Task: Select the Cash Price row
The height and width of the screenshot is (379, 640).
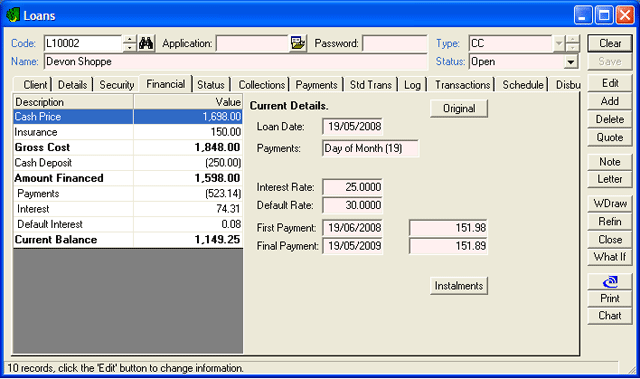Action: [128, 117]
